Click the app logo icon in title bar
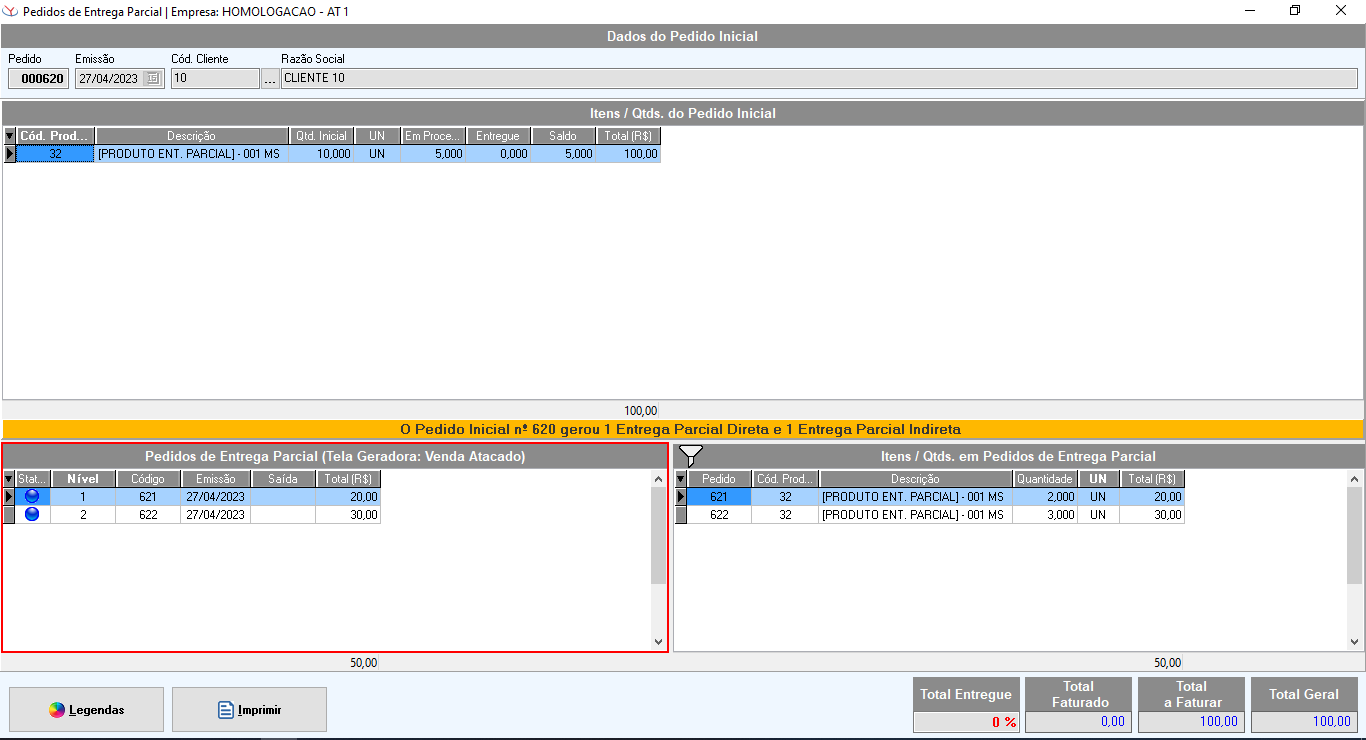1366x740 pixels. (11, 11)
